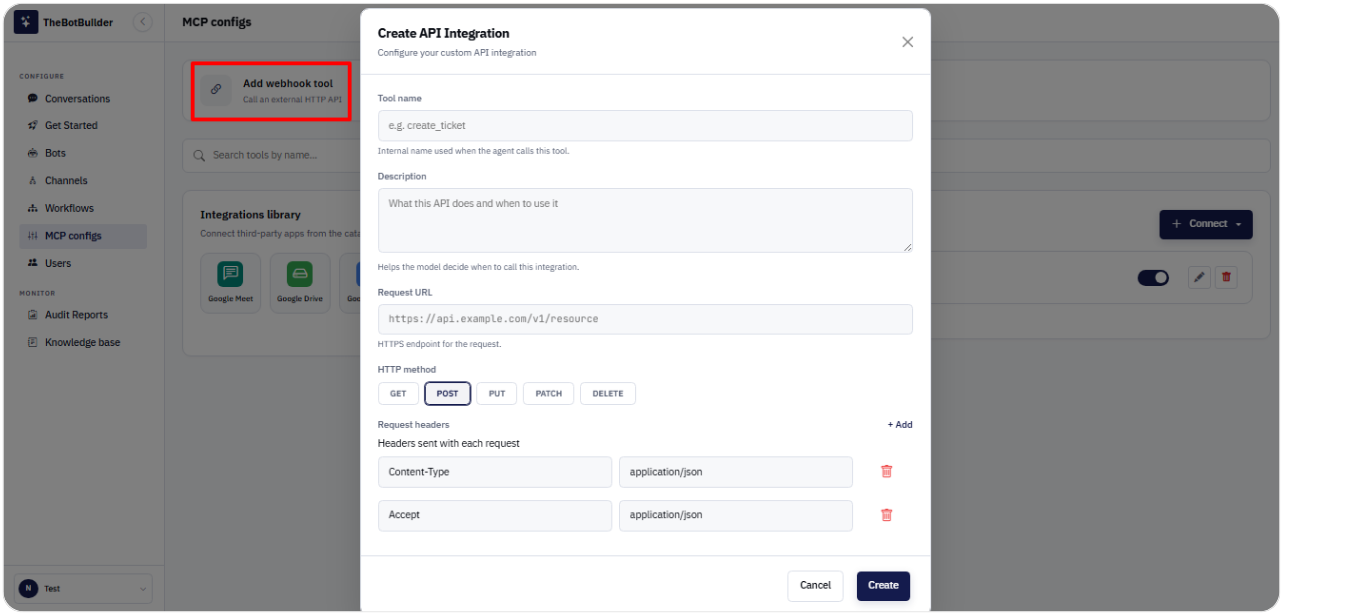Open the Knowledge base page
This screenshot has height=615, width=1366.
point(83,342)
